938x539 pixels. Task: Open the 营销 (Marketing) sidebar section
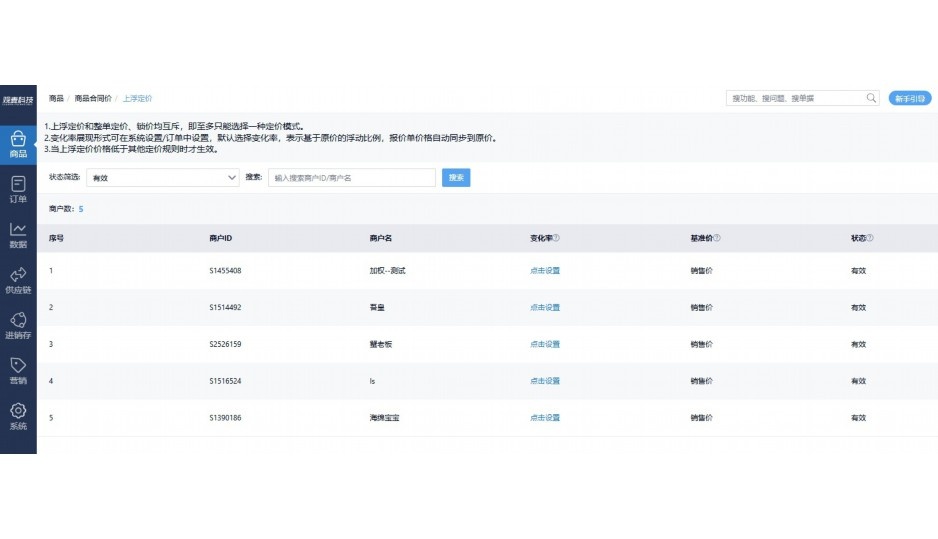(x=18, y=371)
